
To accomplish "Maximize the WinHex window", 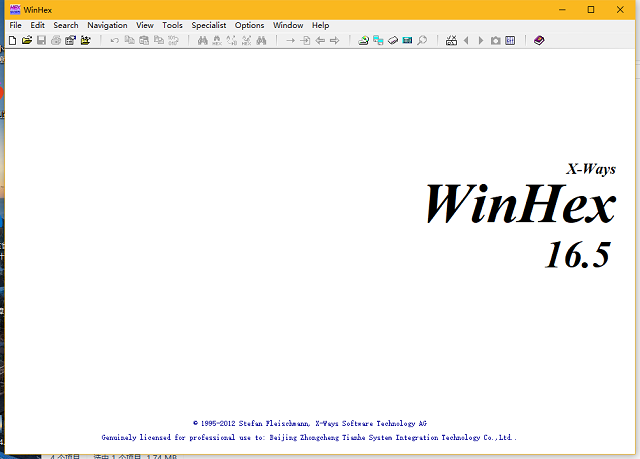I will (x=591, y=9).
